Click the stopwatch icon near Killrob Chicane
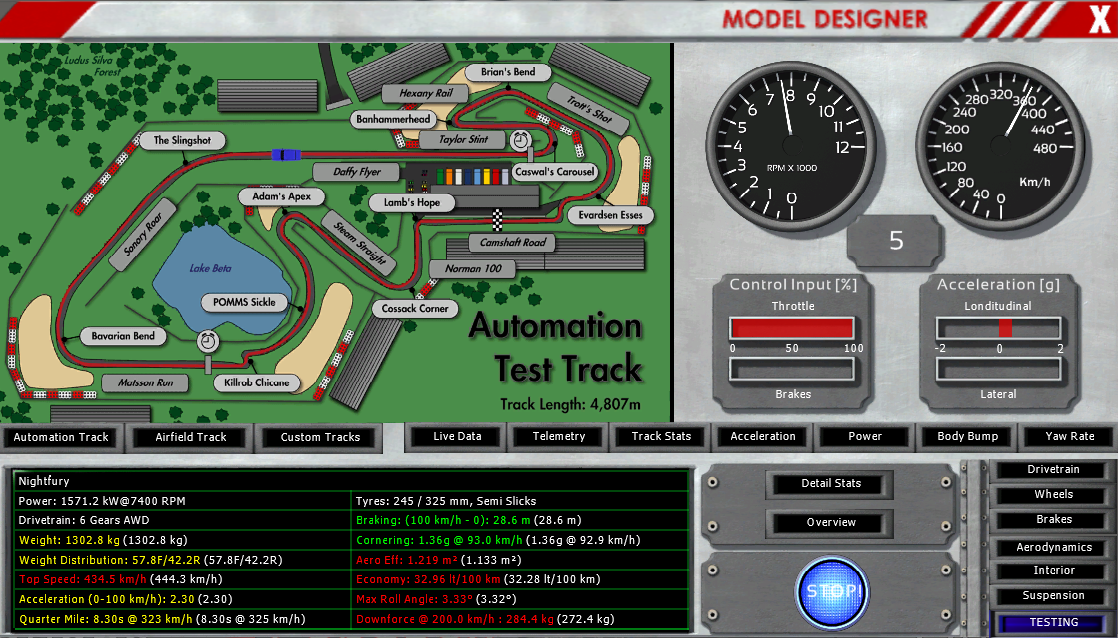 (x=207, y=341)
